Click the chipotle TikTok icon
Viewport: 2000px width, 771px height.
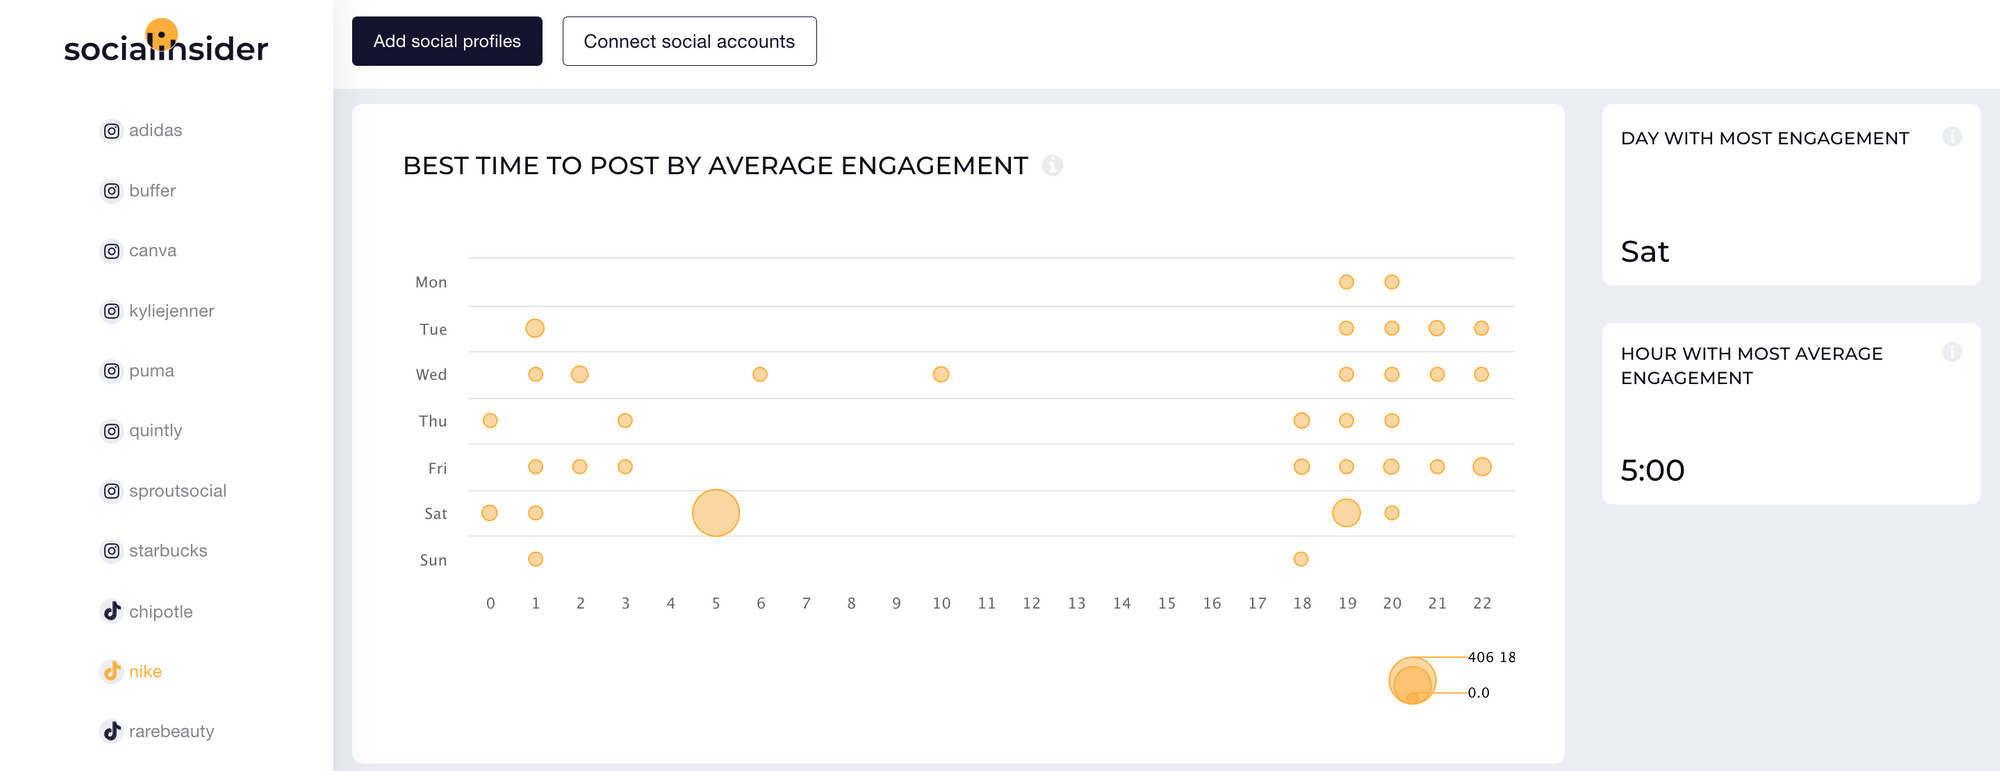coord(112,611)
